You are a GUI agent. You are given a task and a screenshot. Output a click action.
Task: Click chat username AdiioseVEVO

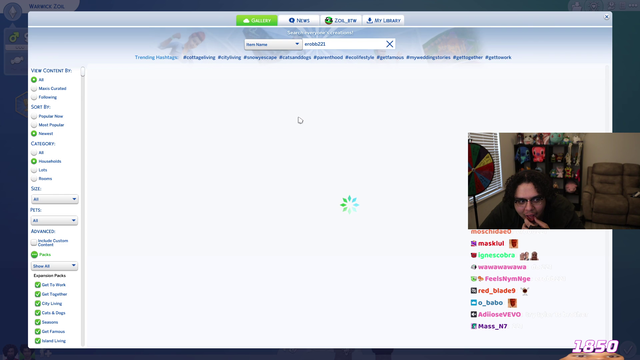tap(499, 315)
